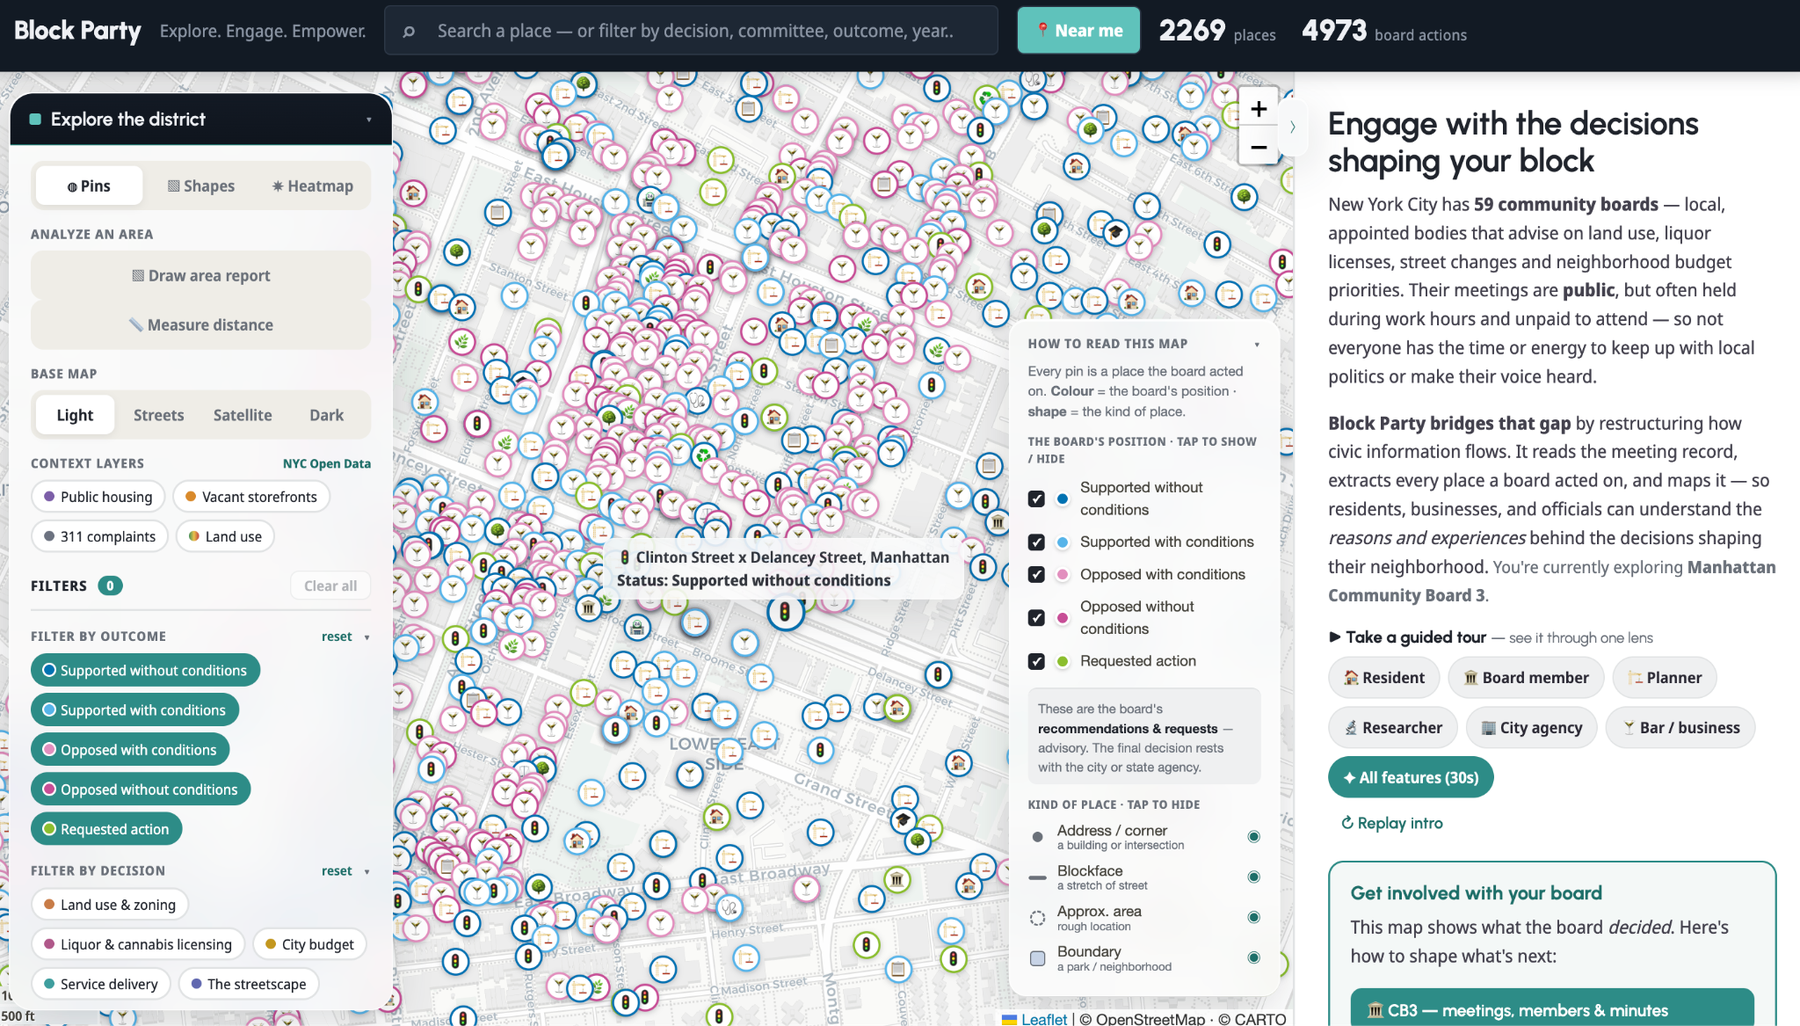1800x1026 pixels.
Task: Switch to Heatmap view tab
Action: pyautogui.click(x=313, y=186)
